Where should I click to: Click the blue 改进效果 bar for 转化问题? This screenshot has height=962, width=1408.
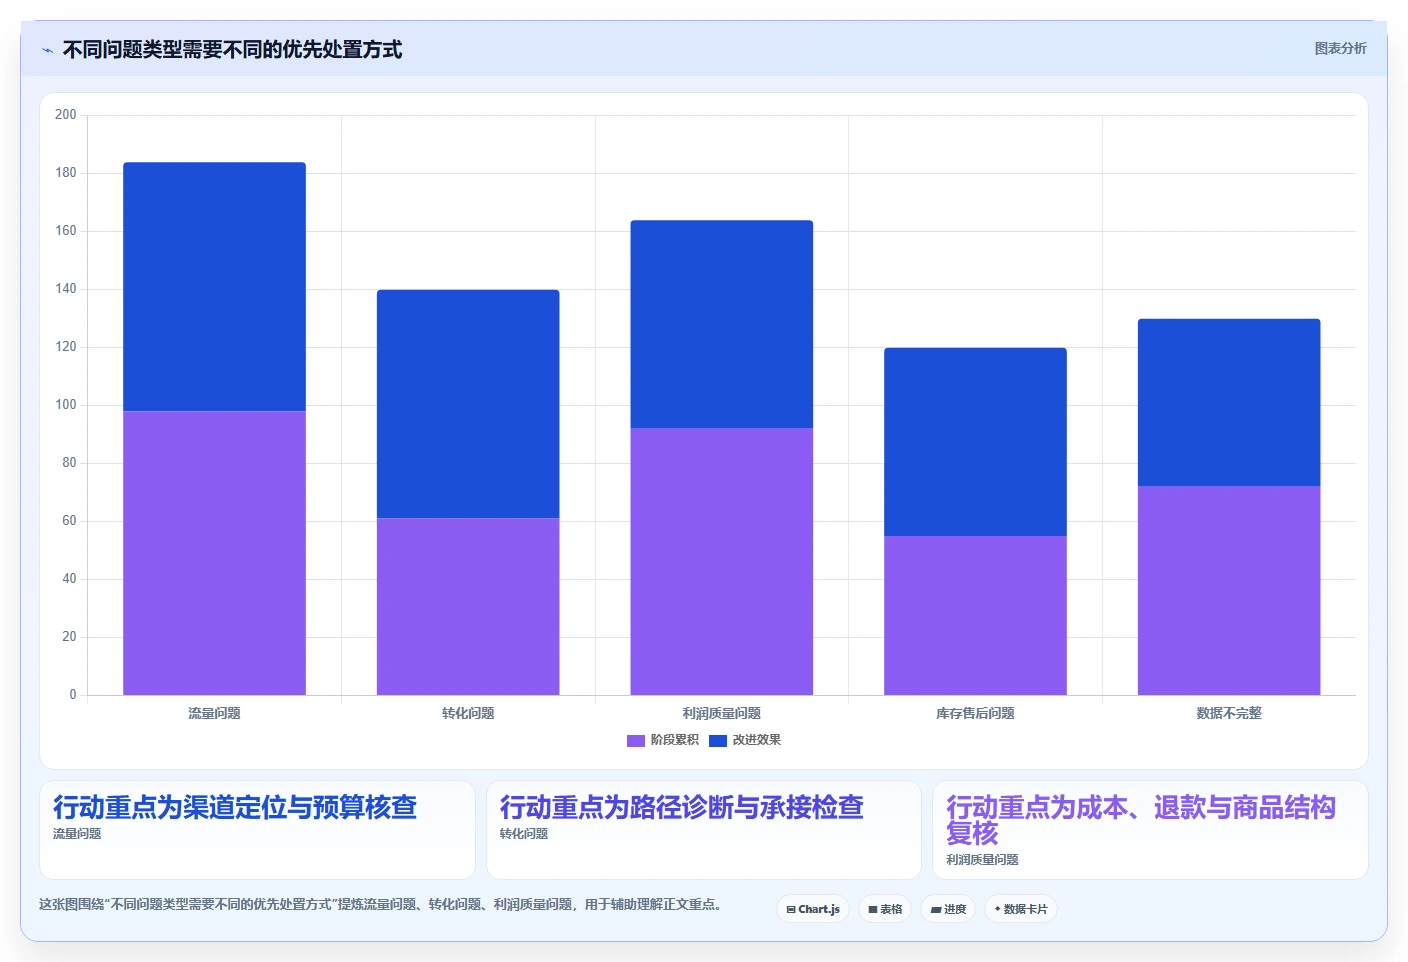coord(468,404)
